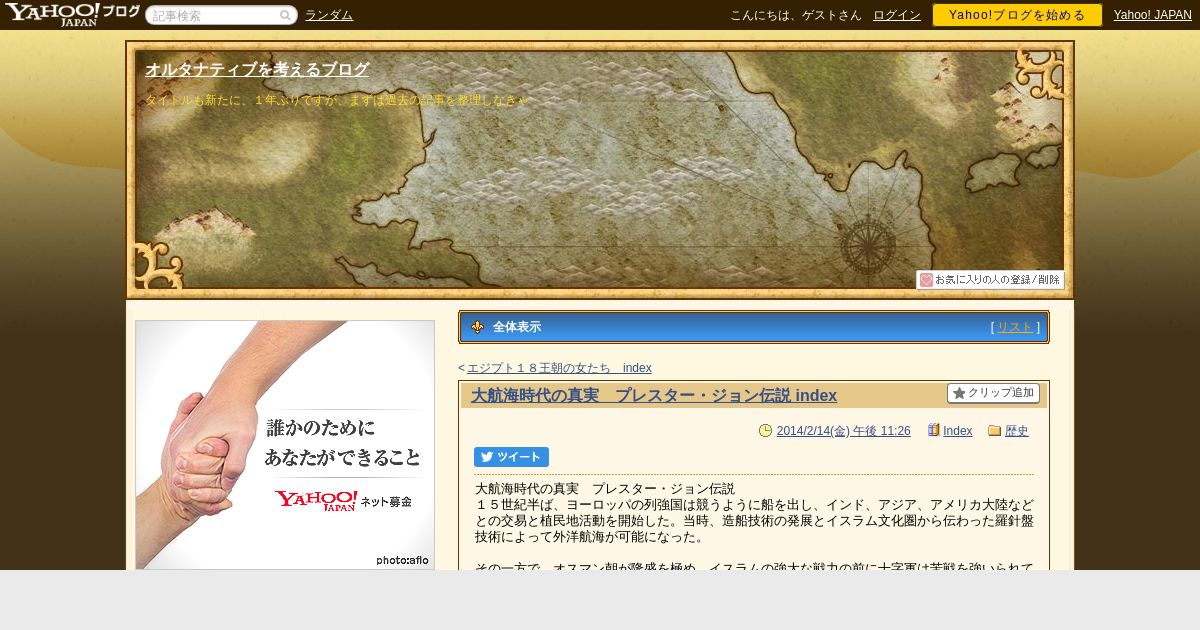This screenshot has height=630, width=1200.
Task: Click お気に入りの人の登録/削除 text
Action: [x=997, y=280]
